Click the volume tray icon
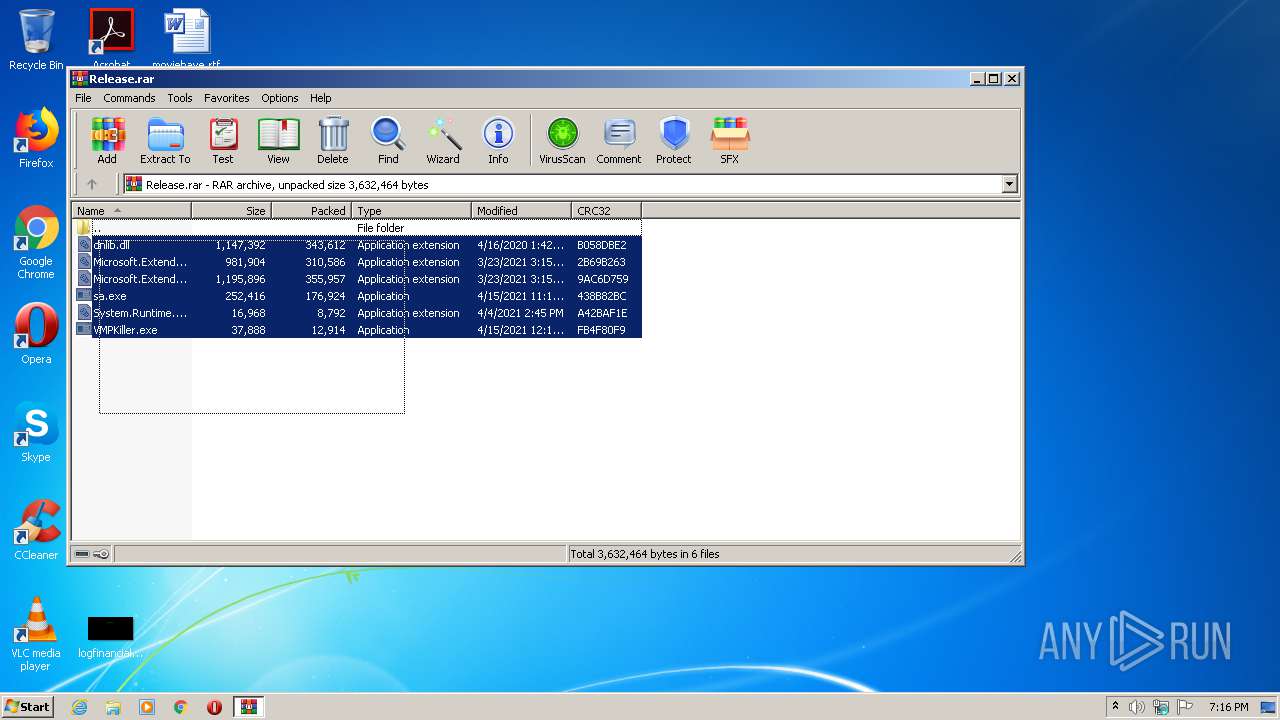 tap(1137, 707)
